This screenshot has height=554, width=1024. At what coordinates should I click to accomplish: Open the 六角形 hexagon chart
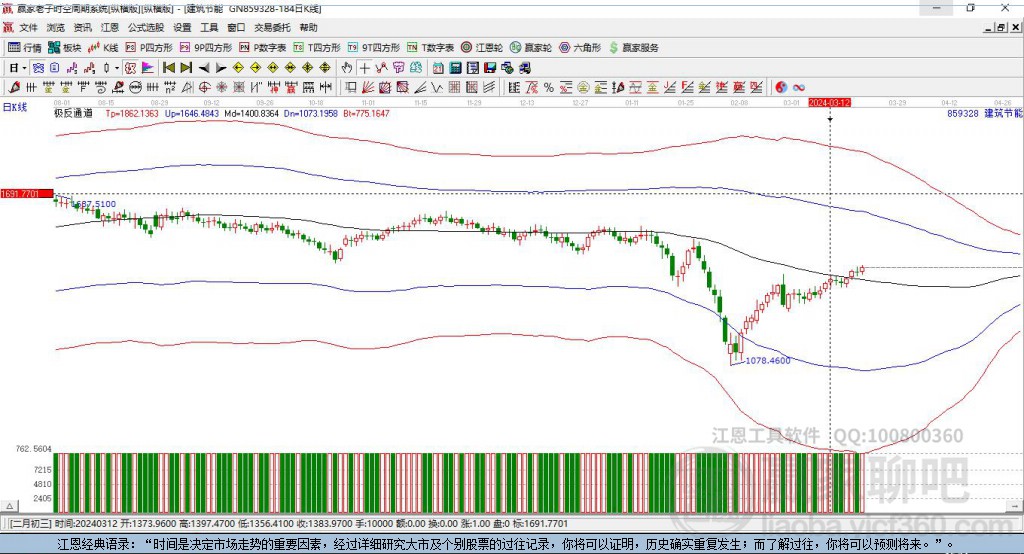click(x=580, y=48)
